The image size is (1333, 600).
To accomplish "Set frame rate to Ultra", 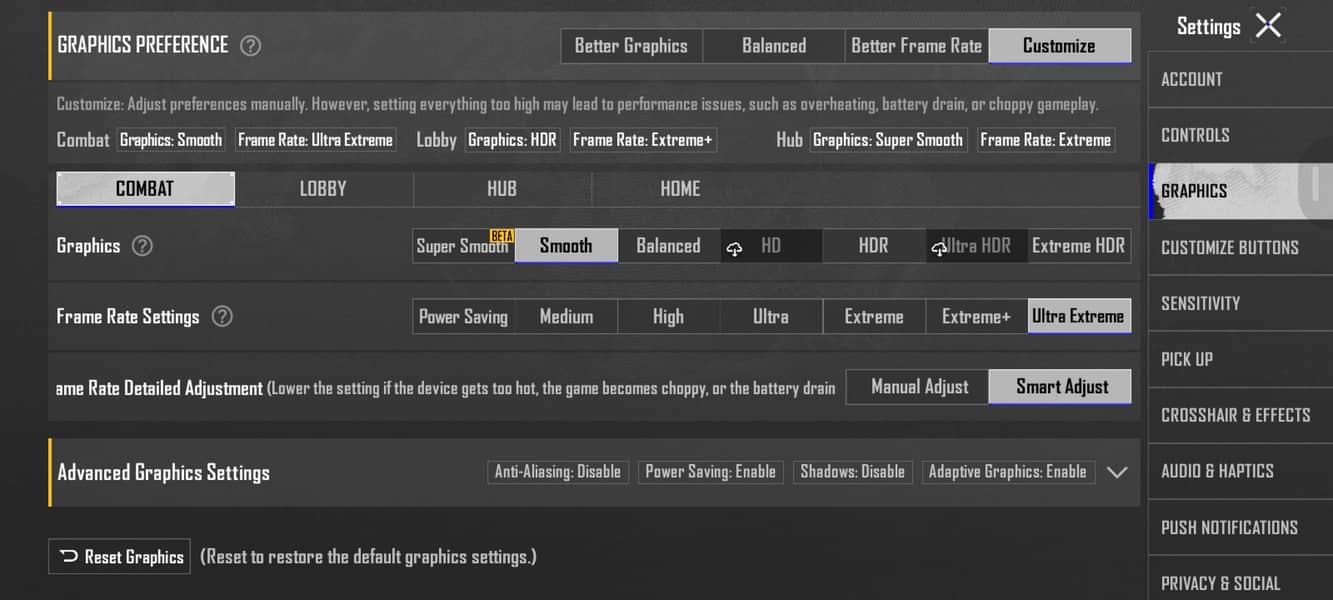I will tap(771, 317).
